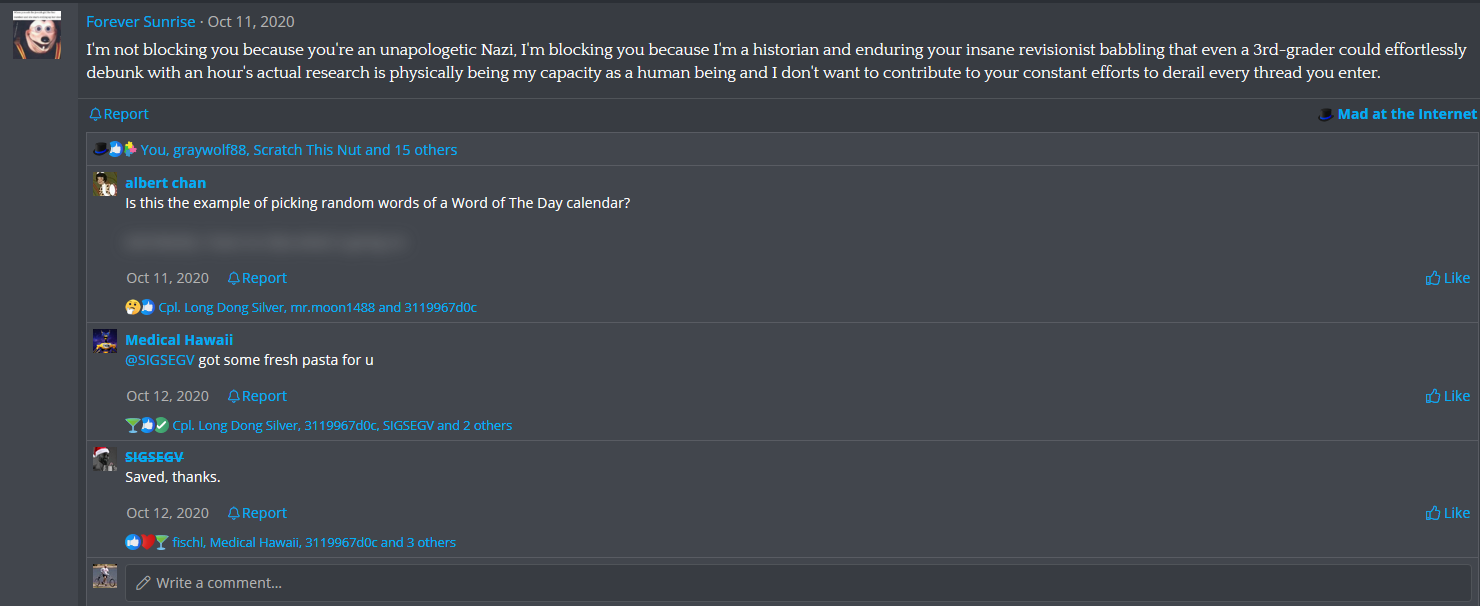
Task: Report albert chan's comment
Action: (257, 278)
